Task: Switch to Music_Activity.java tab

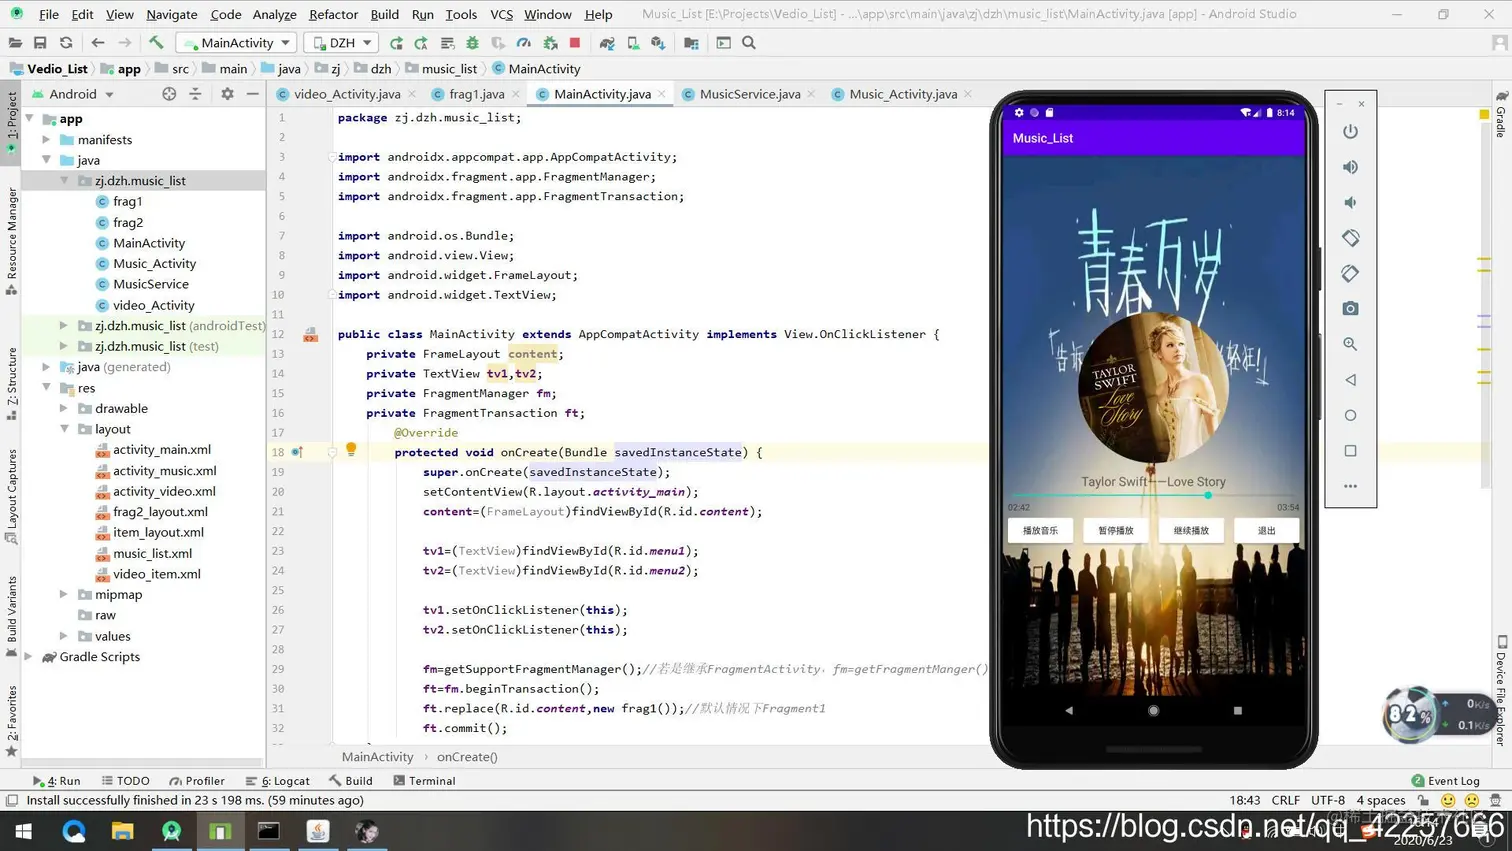Action: click(x=902, y=94)
